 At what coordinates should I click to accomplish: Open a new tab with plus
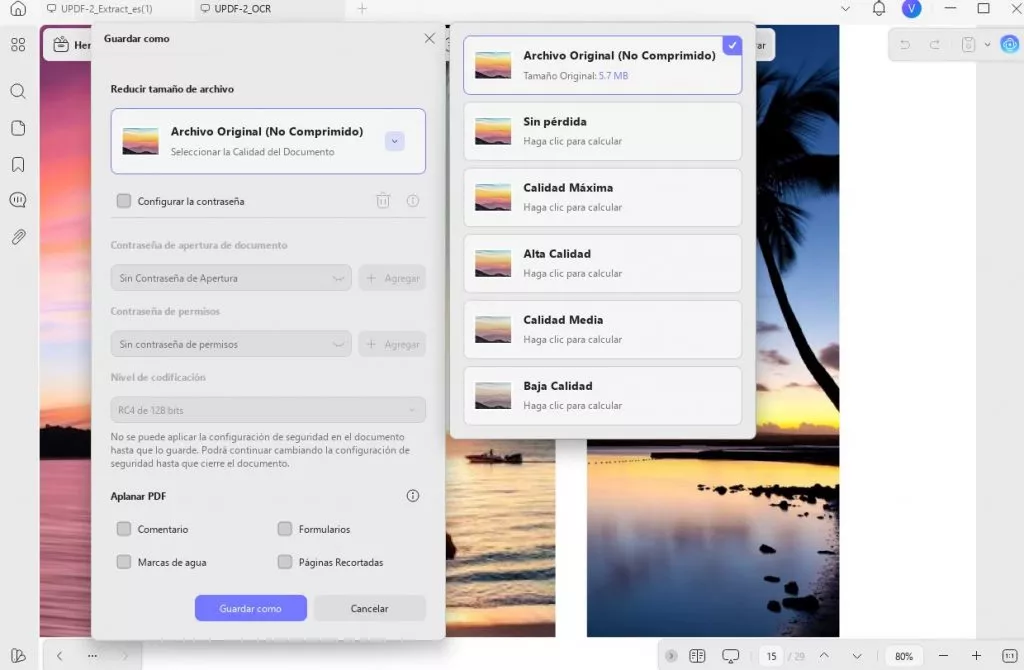pos(362,8)
